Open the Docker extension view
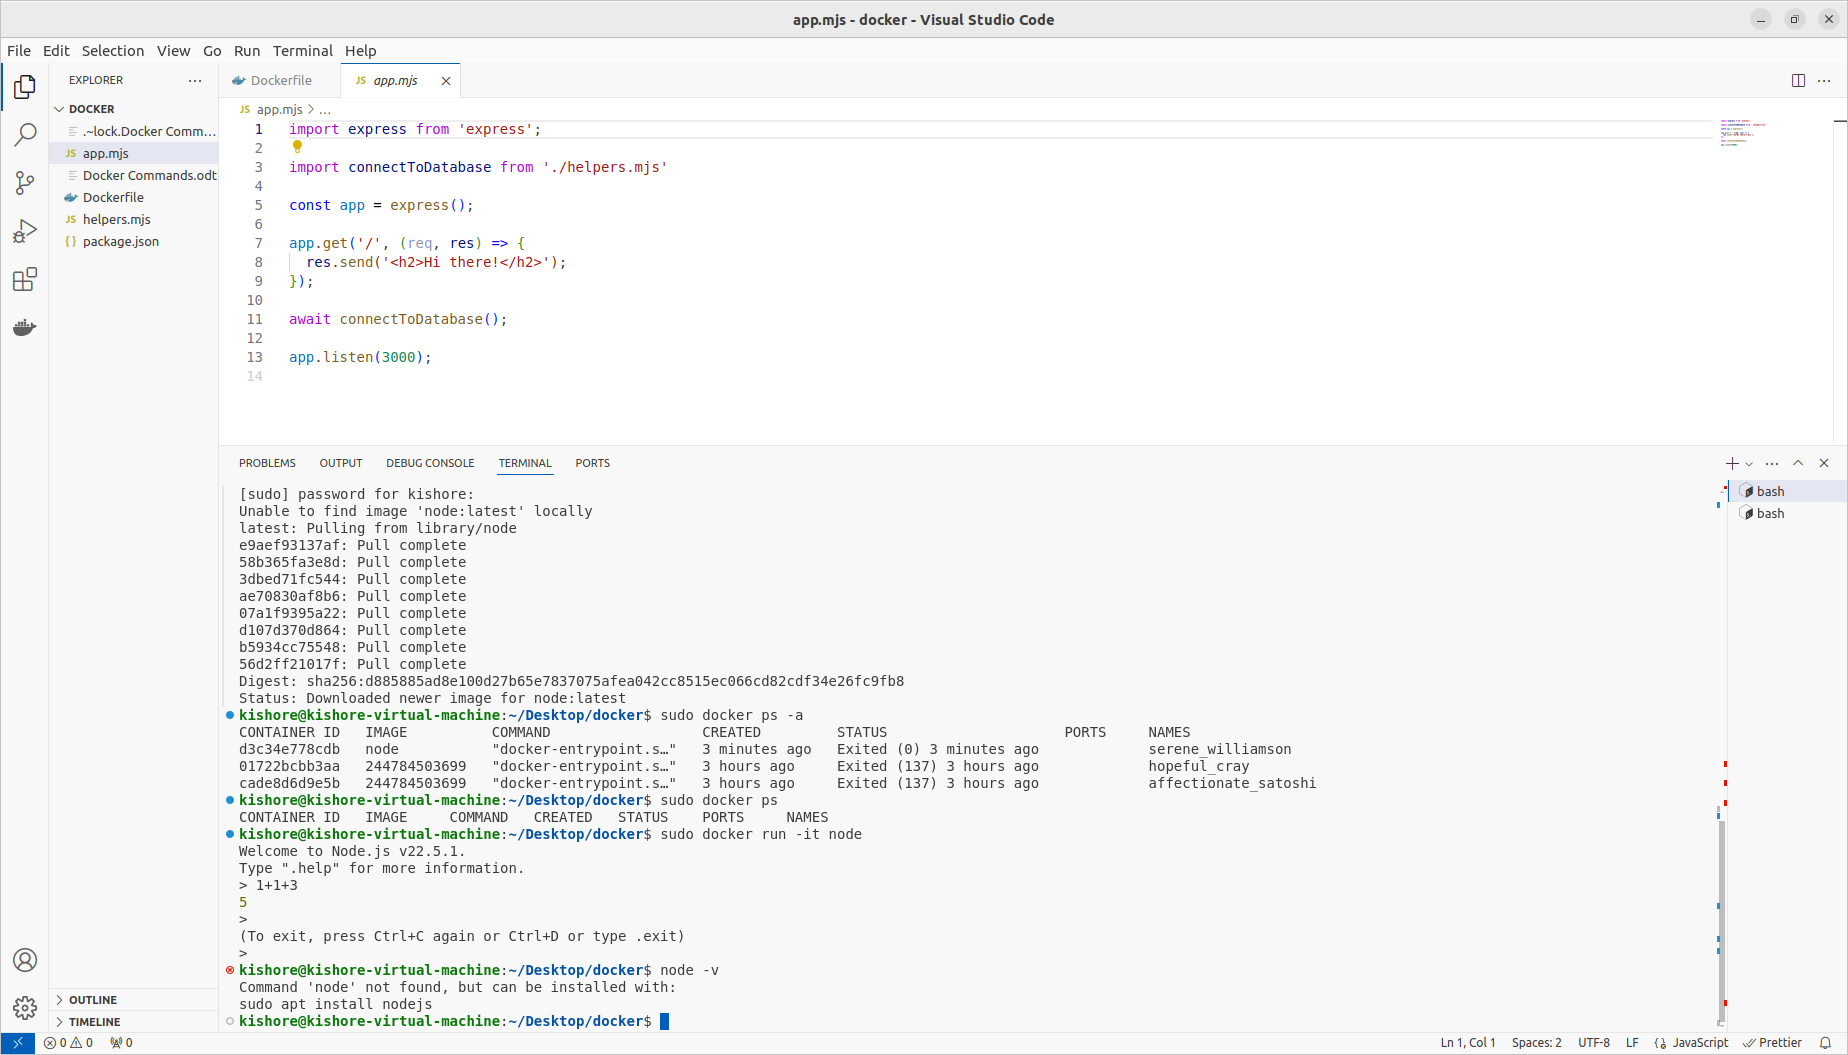Image resolution: width=1848 pixels, height=1055 pixels. coord(25,328)
